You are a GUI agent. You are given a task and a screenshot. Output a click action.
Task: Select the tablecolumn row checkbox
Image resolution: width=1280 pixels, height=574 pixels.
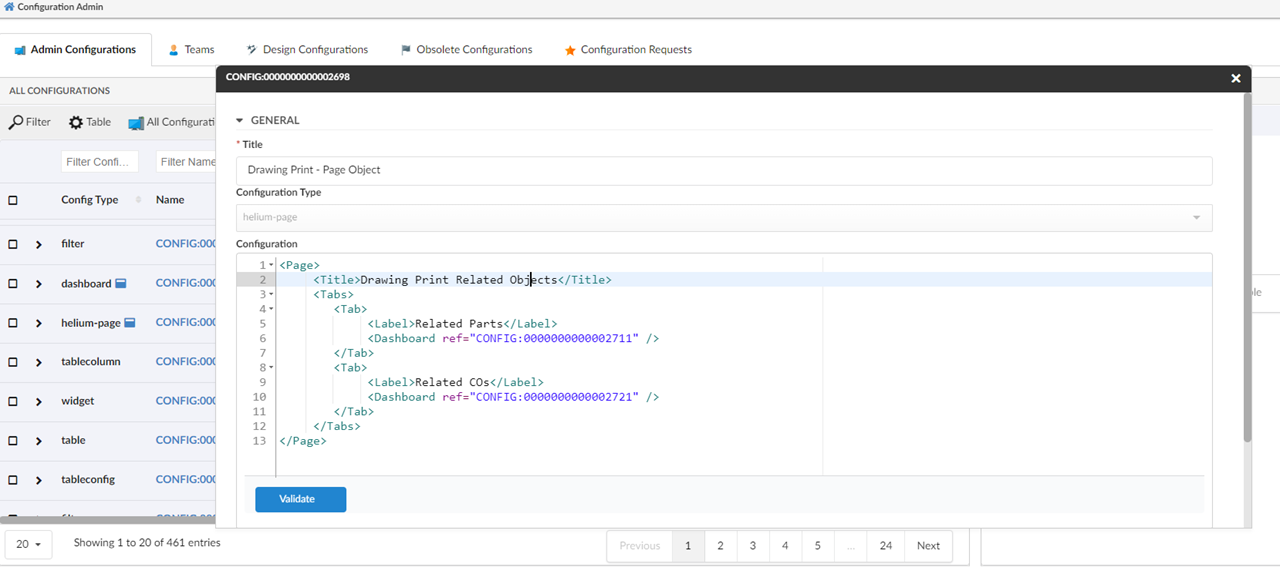point(13,362)
